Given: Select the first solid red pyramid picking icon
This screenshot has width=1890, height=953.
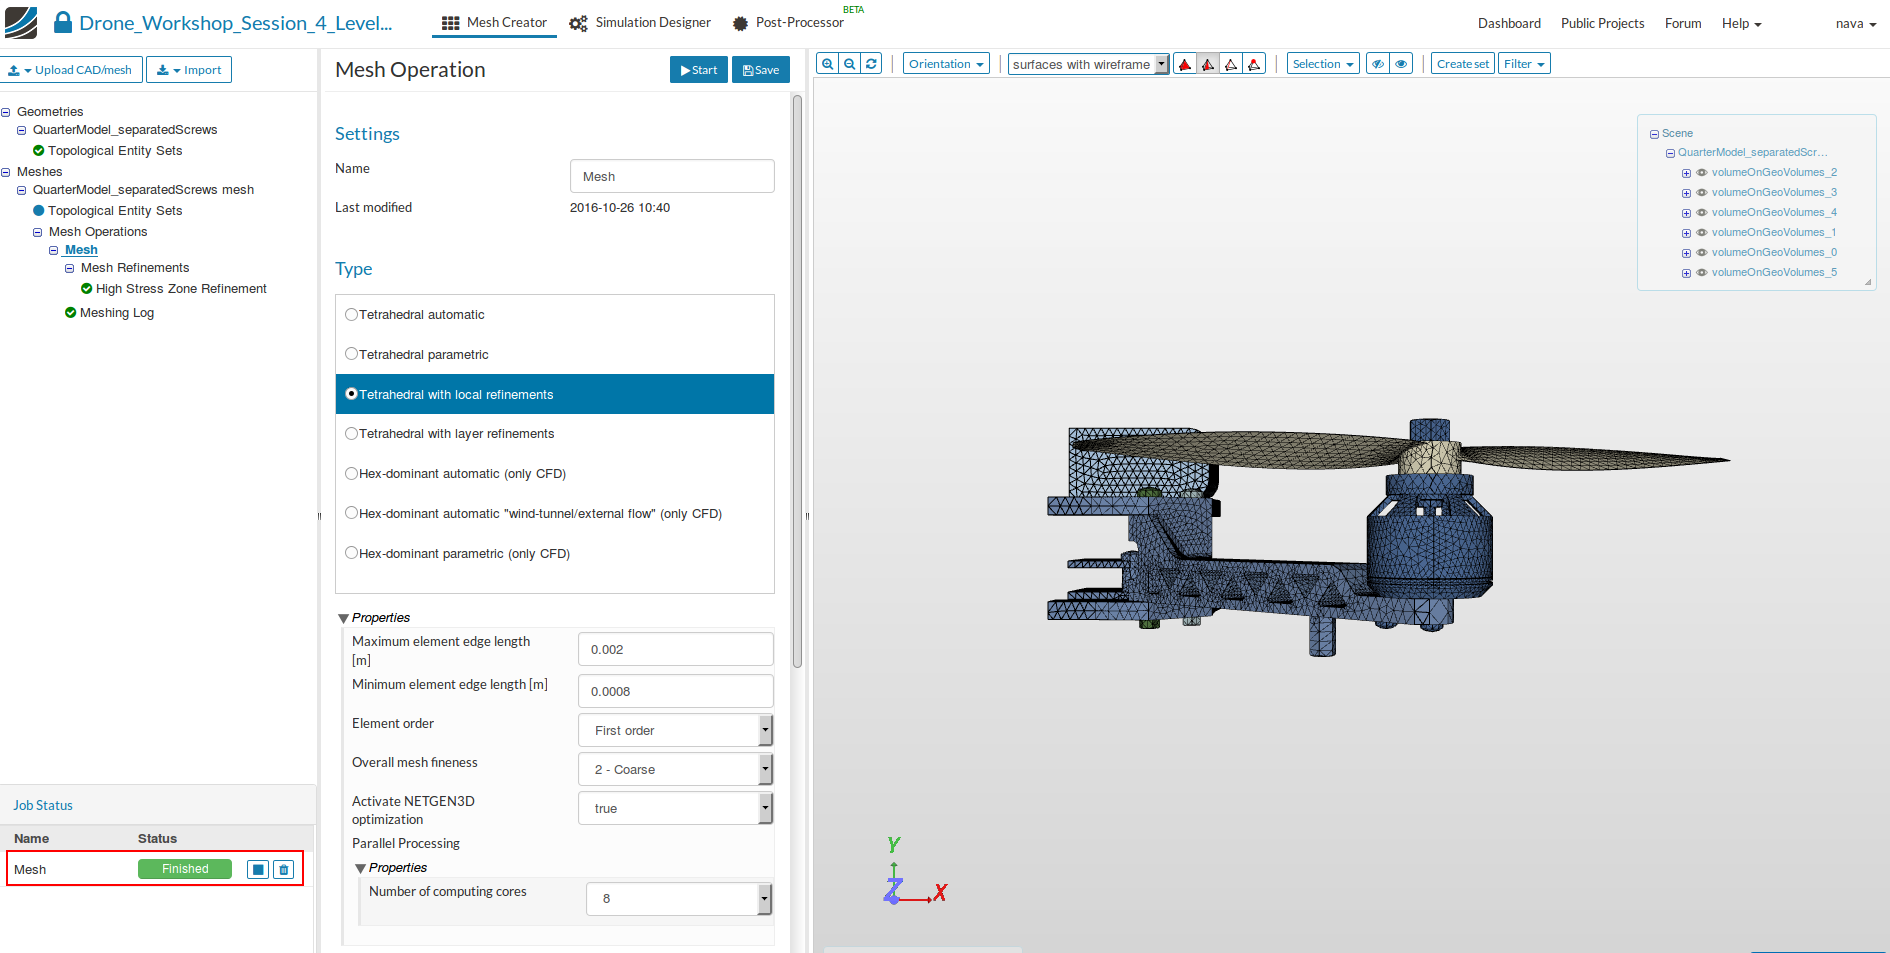Looking at the screenshot, I should point(1185,64).
